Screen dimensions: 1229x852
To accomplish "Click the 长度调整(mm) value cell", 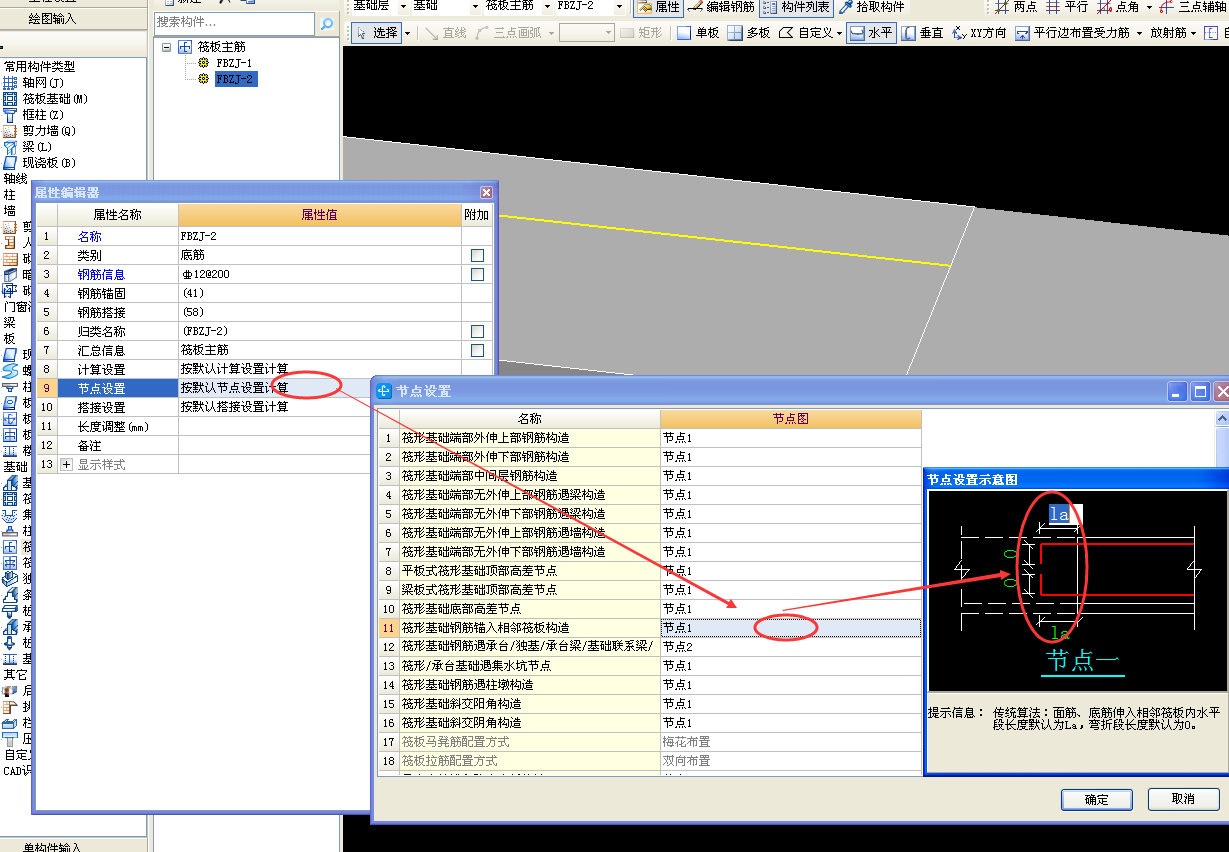I will (x=320, y=426).
